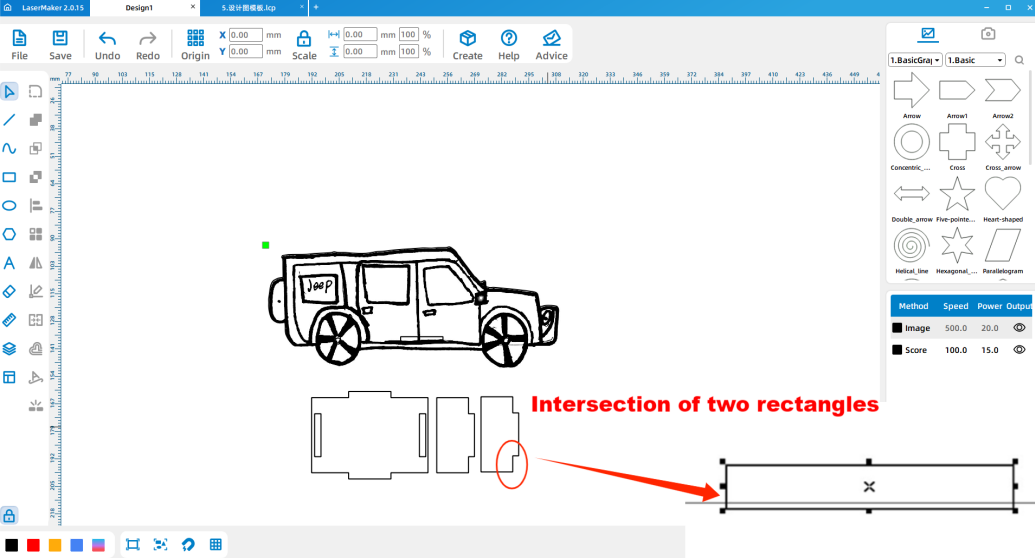Open the ruler measurement tool

[x=9, y=320]
